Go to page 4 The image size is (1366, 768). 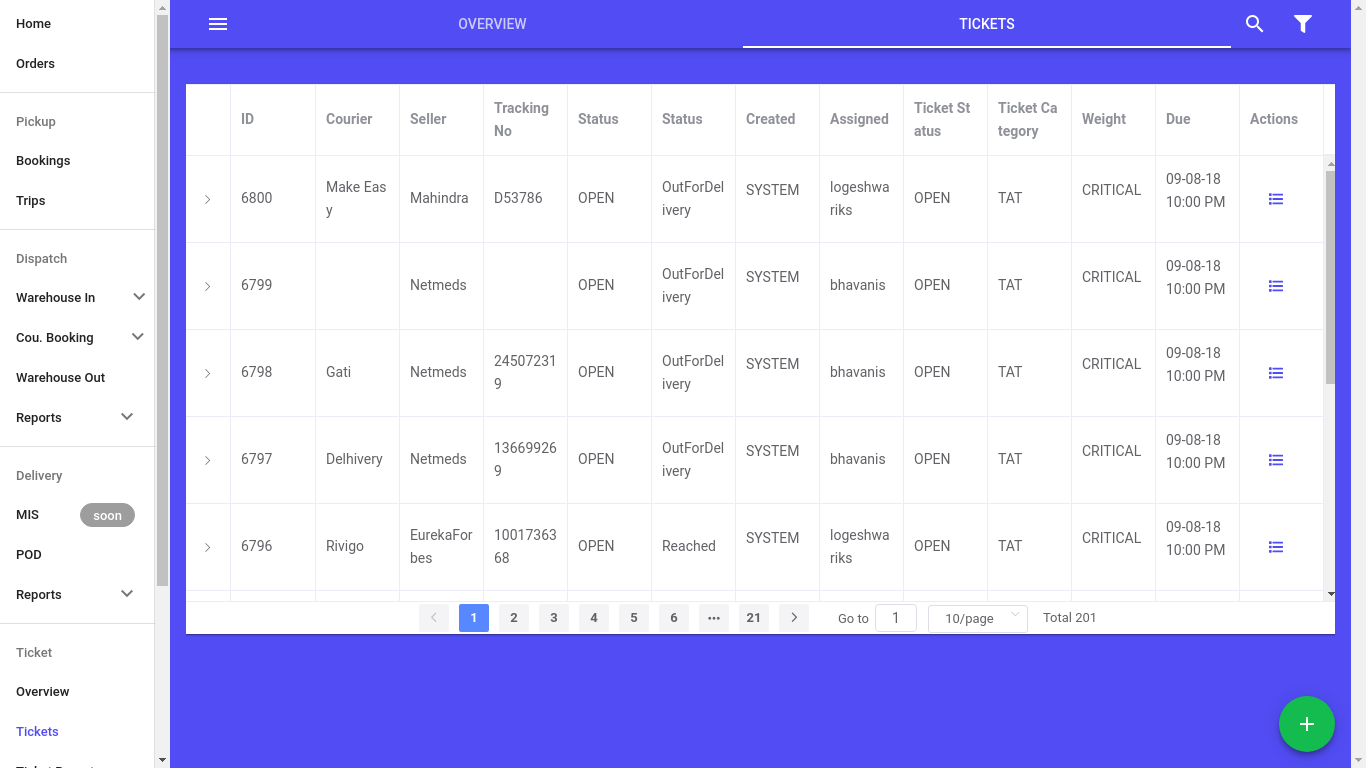coord(594,618)
